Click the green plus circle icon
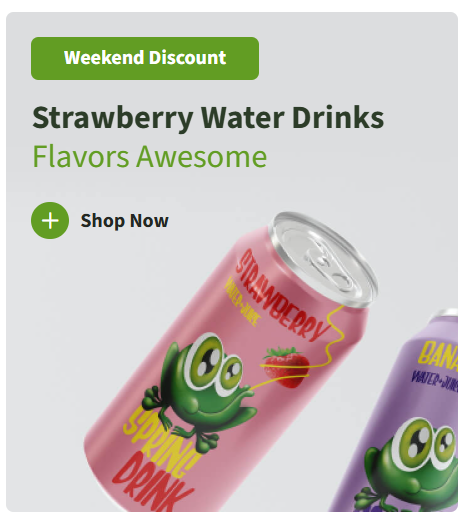465x522 pixels. (50, 220)
